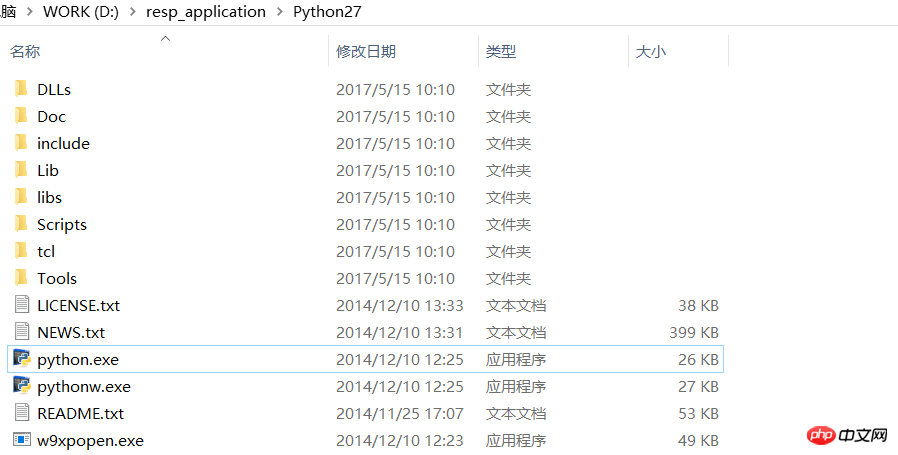Select the libs folder icon

pos(21,197)
